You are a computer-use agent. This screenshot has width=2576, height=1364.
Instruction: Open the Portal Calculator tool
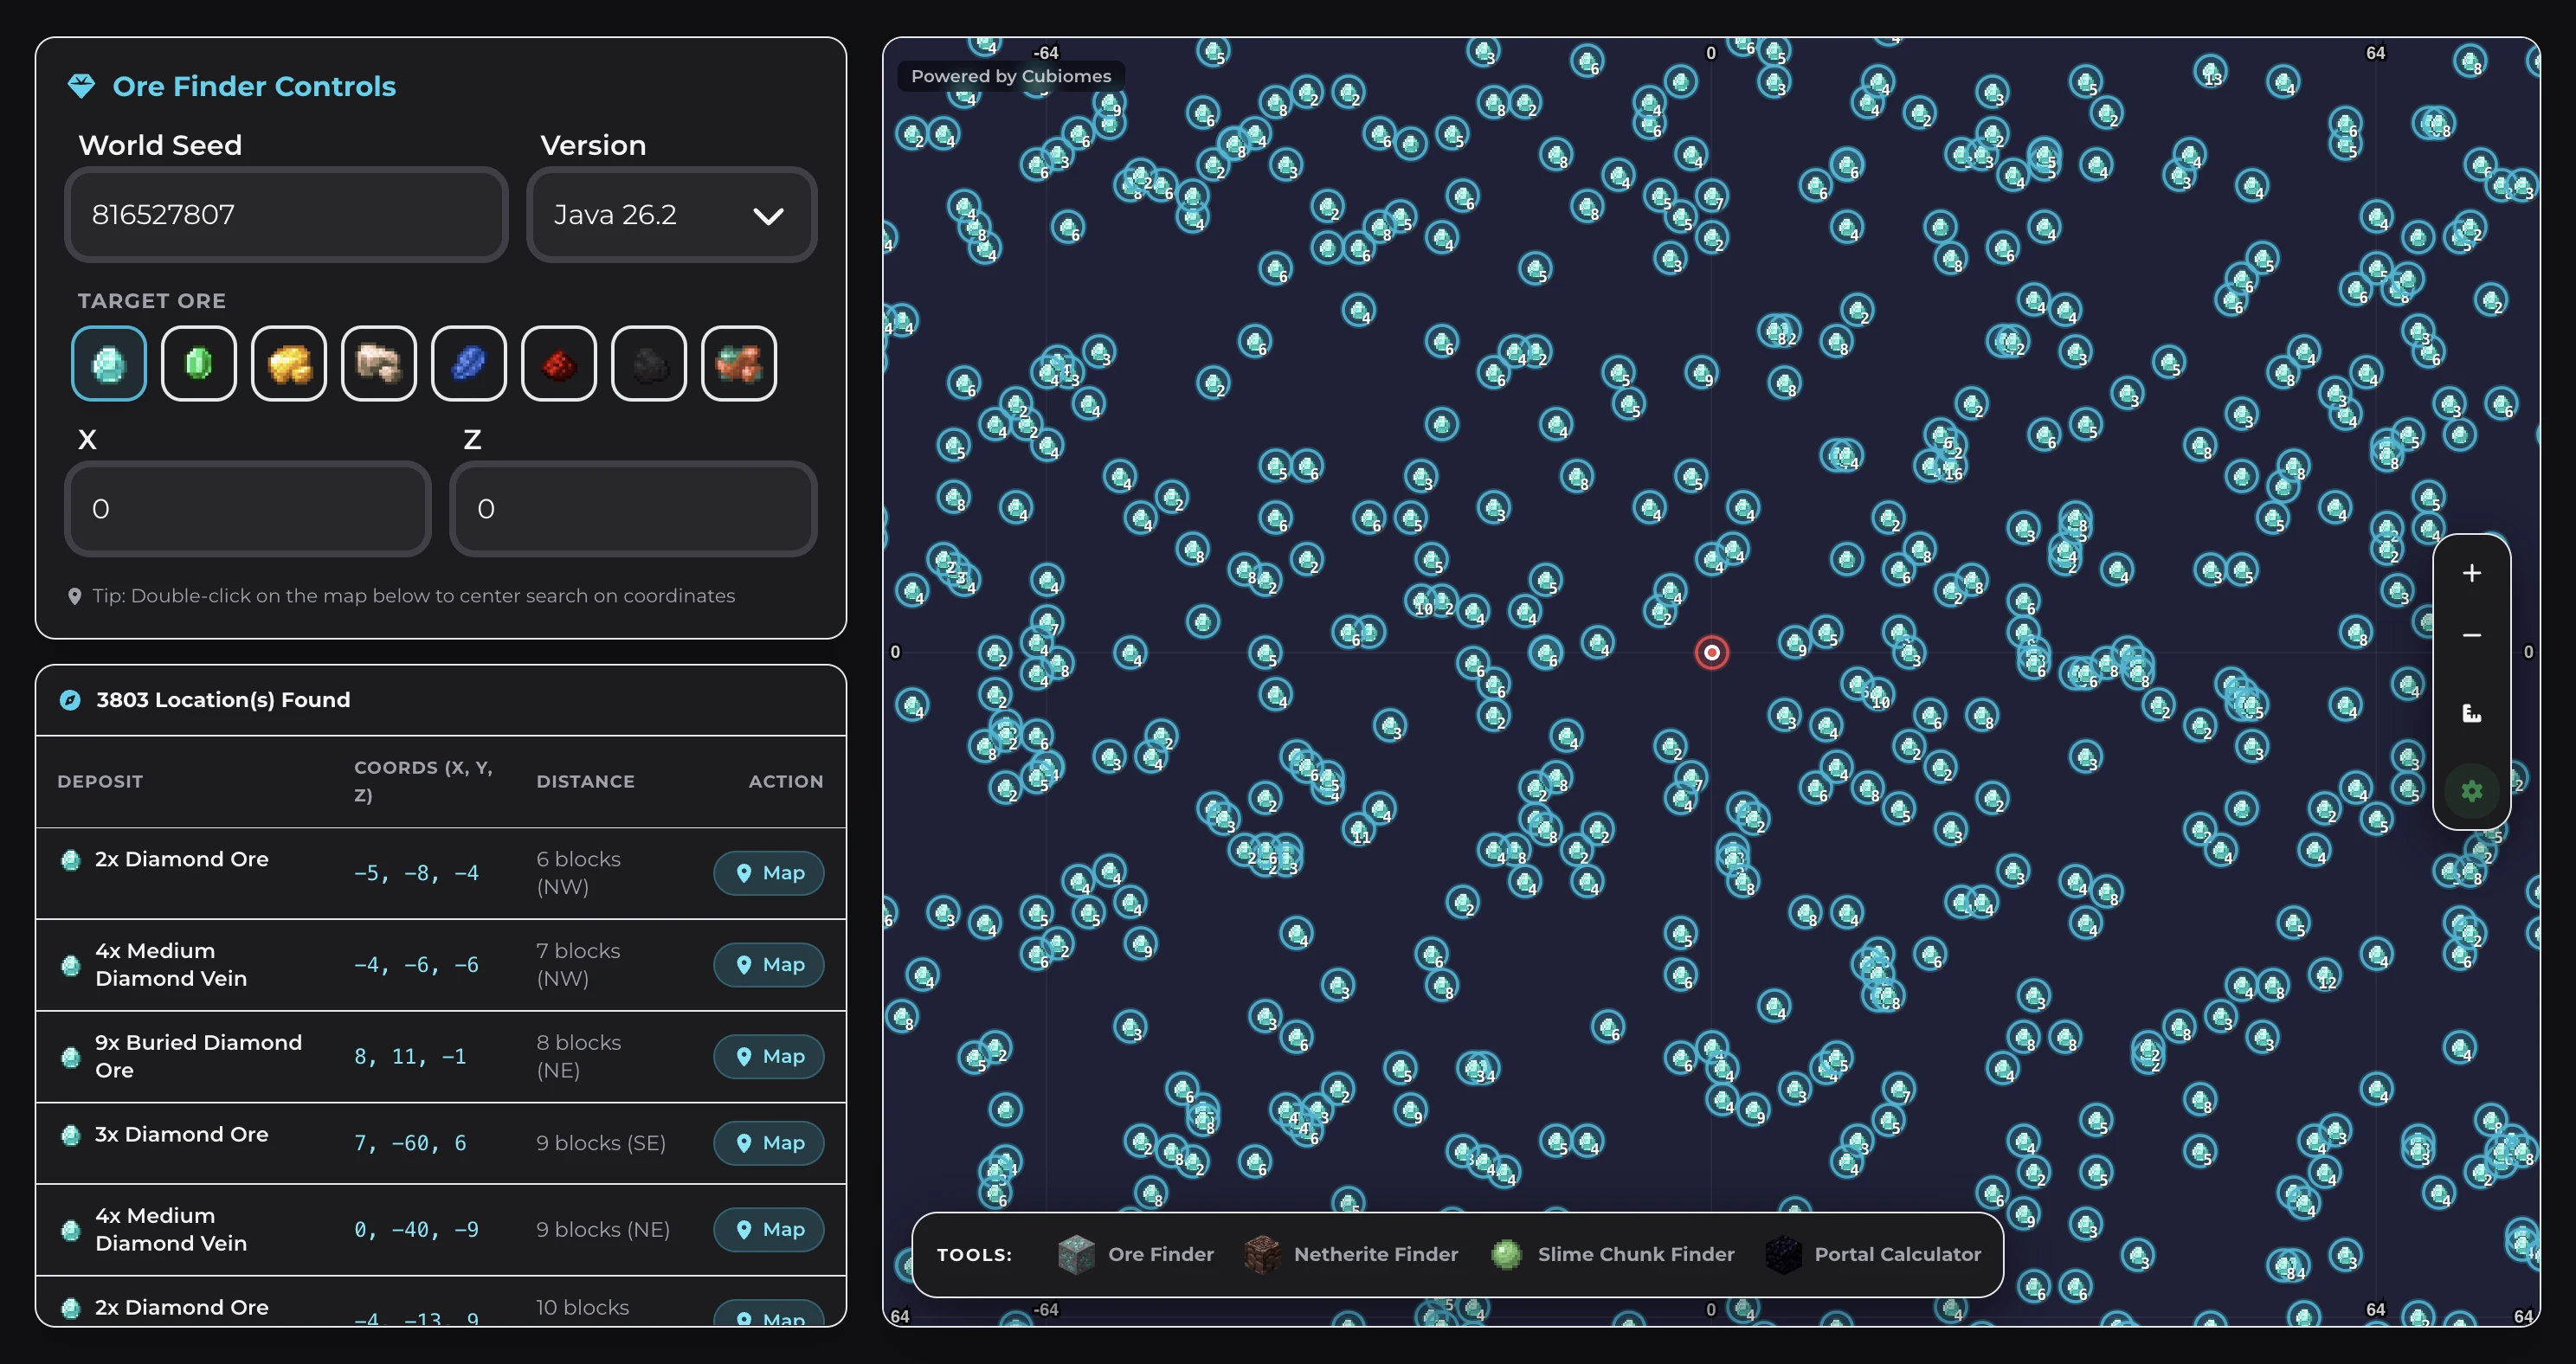point(1873,1254)
